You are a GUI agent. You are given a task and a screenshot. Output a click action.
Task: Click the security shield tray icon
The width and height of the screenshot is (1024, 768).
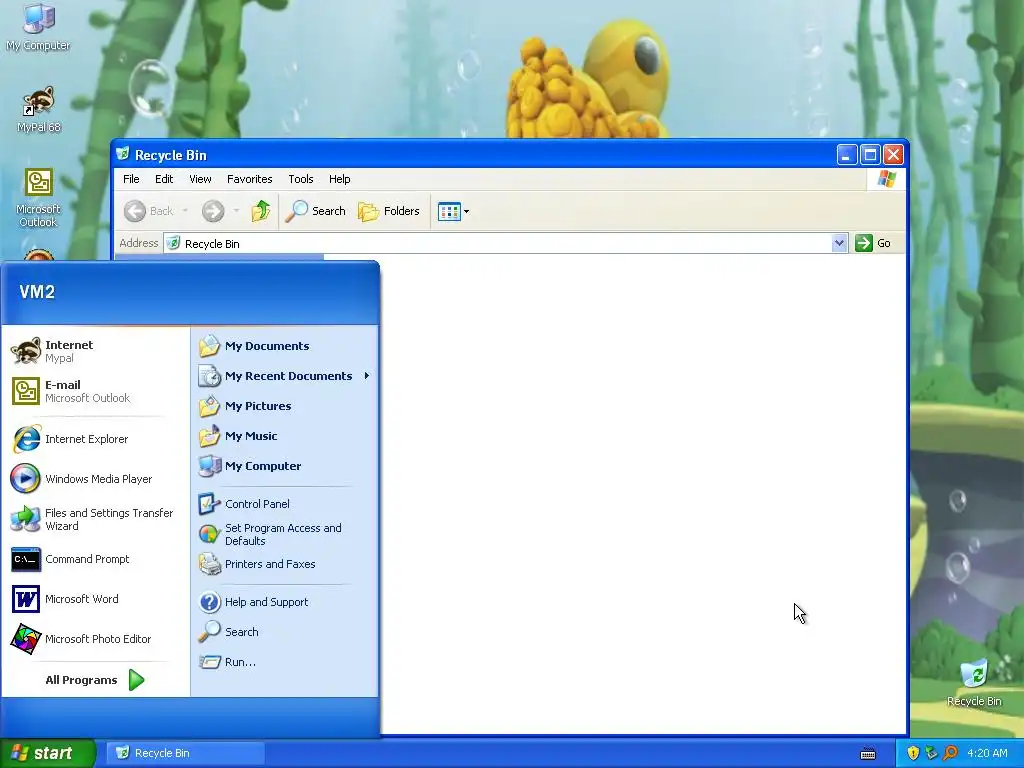[913, 753]
